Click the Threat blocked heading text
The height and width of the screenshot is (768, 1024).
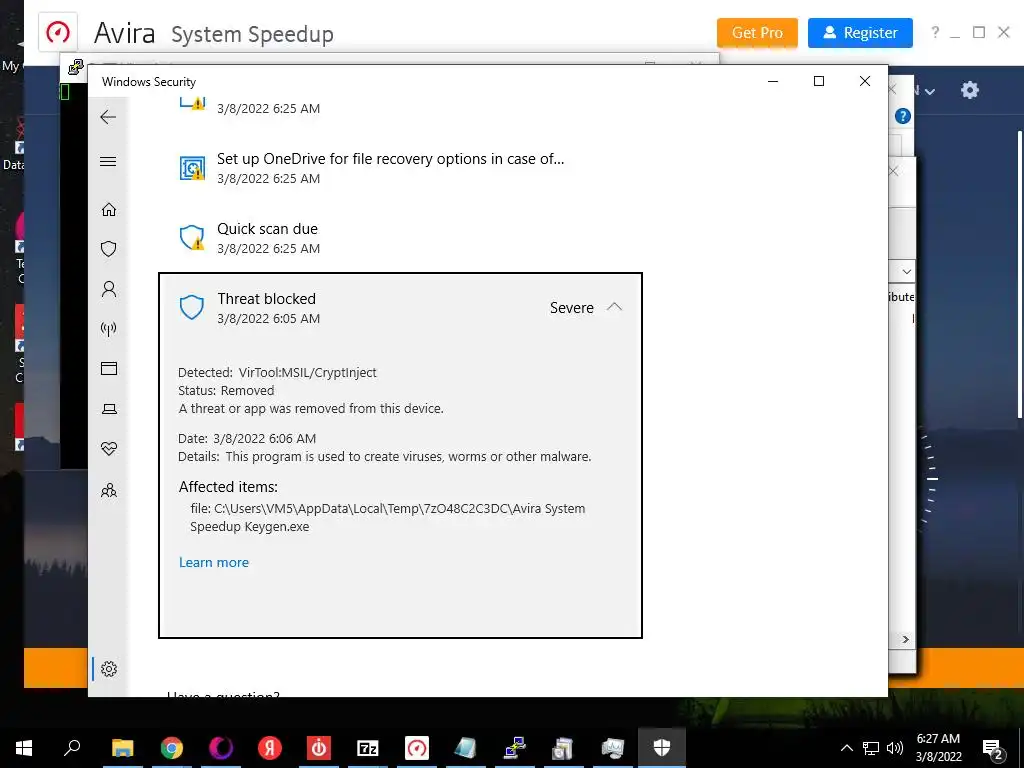[x=266, y=298]
